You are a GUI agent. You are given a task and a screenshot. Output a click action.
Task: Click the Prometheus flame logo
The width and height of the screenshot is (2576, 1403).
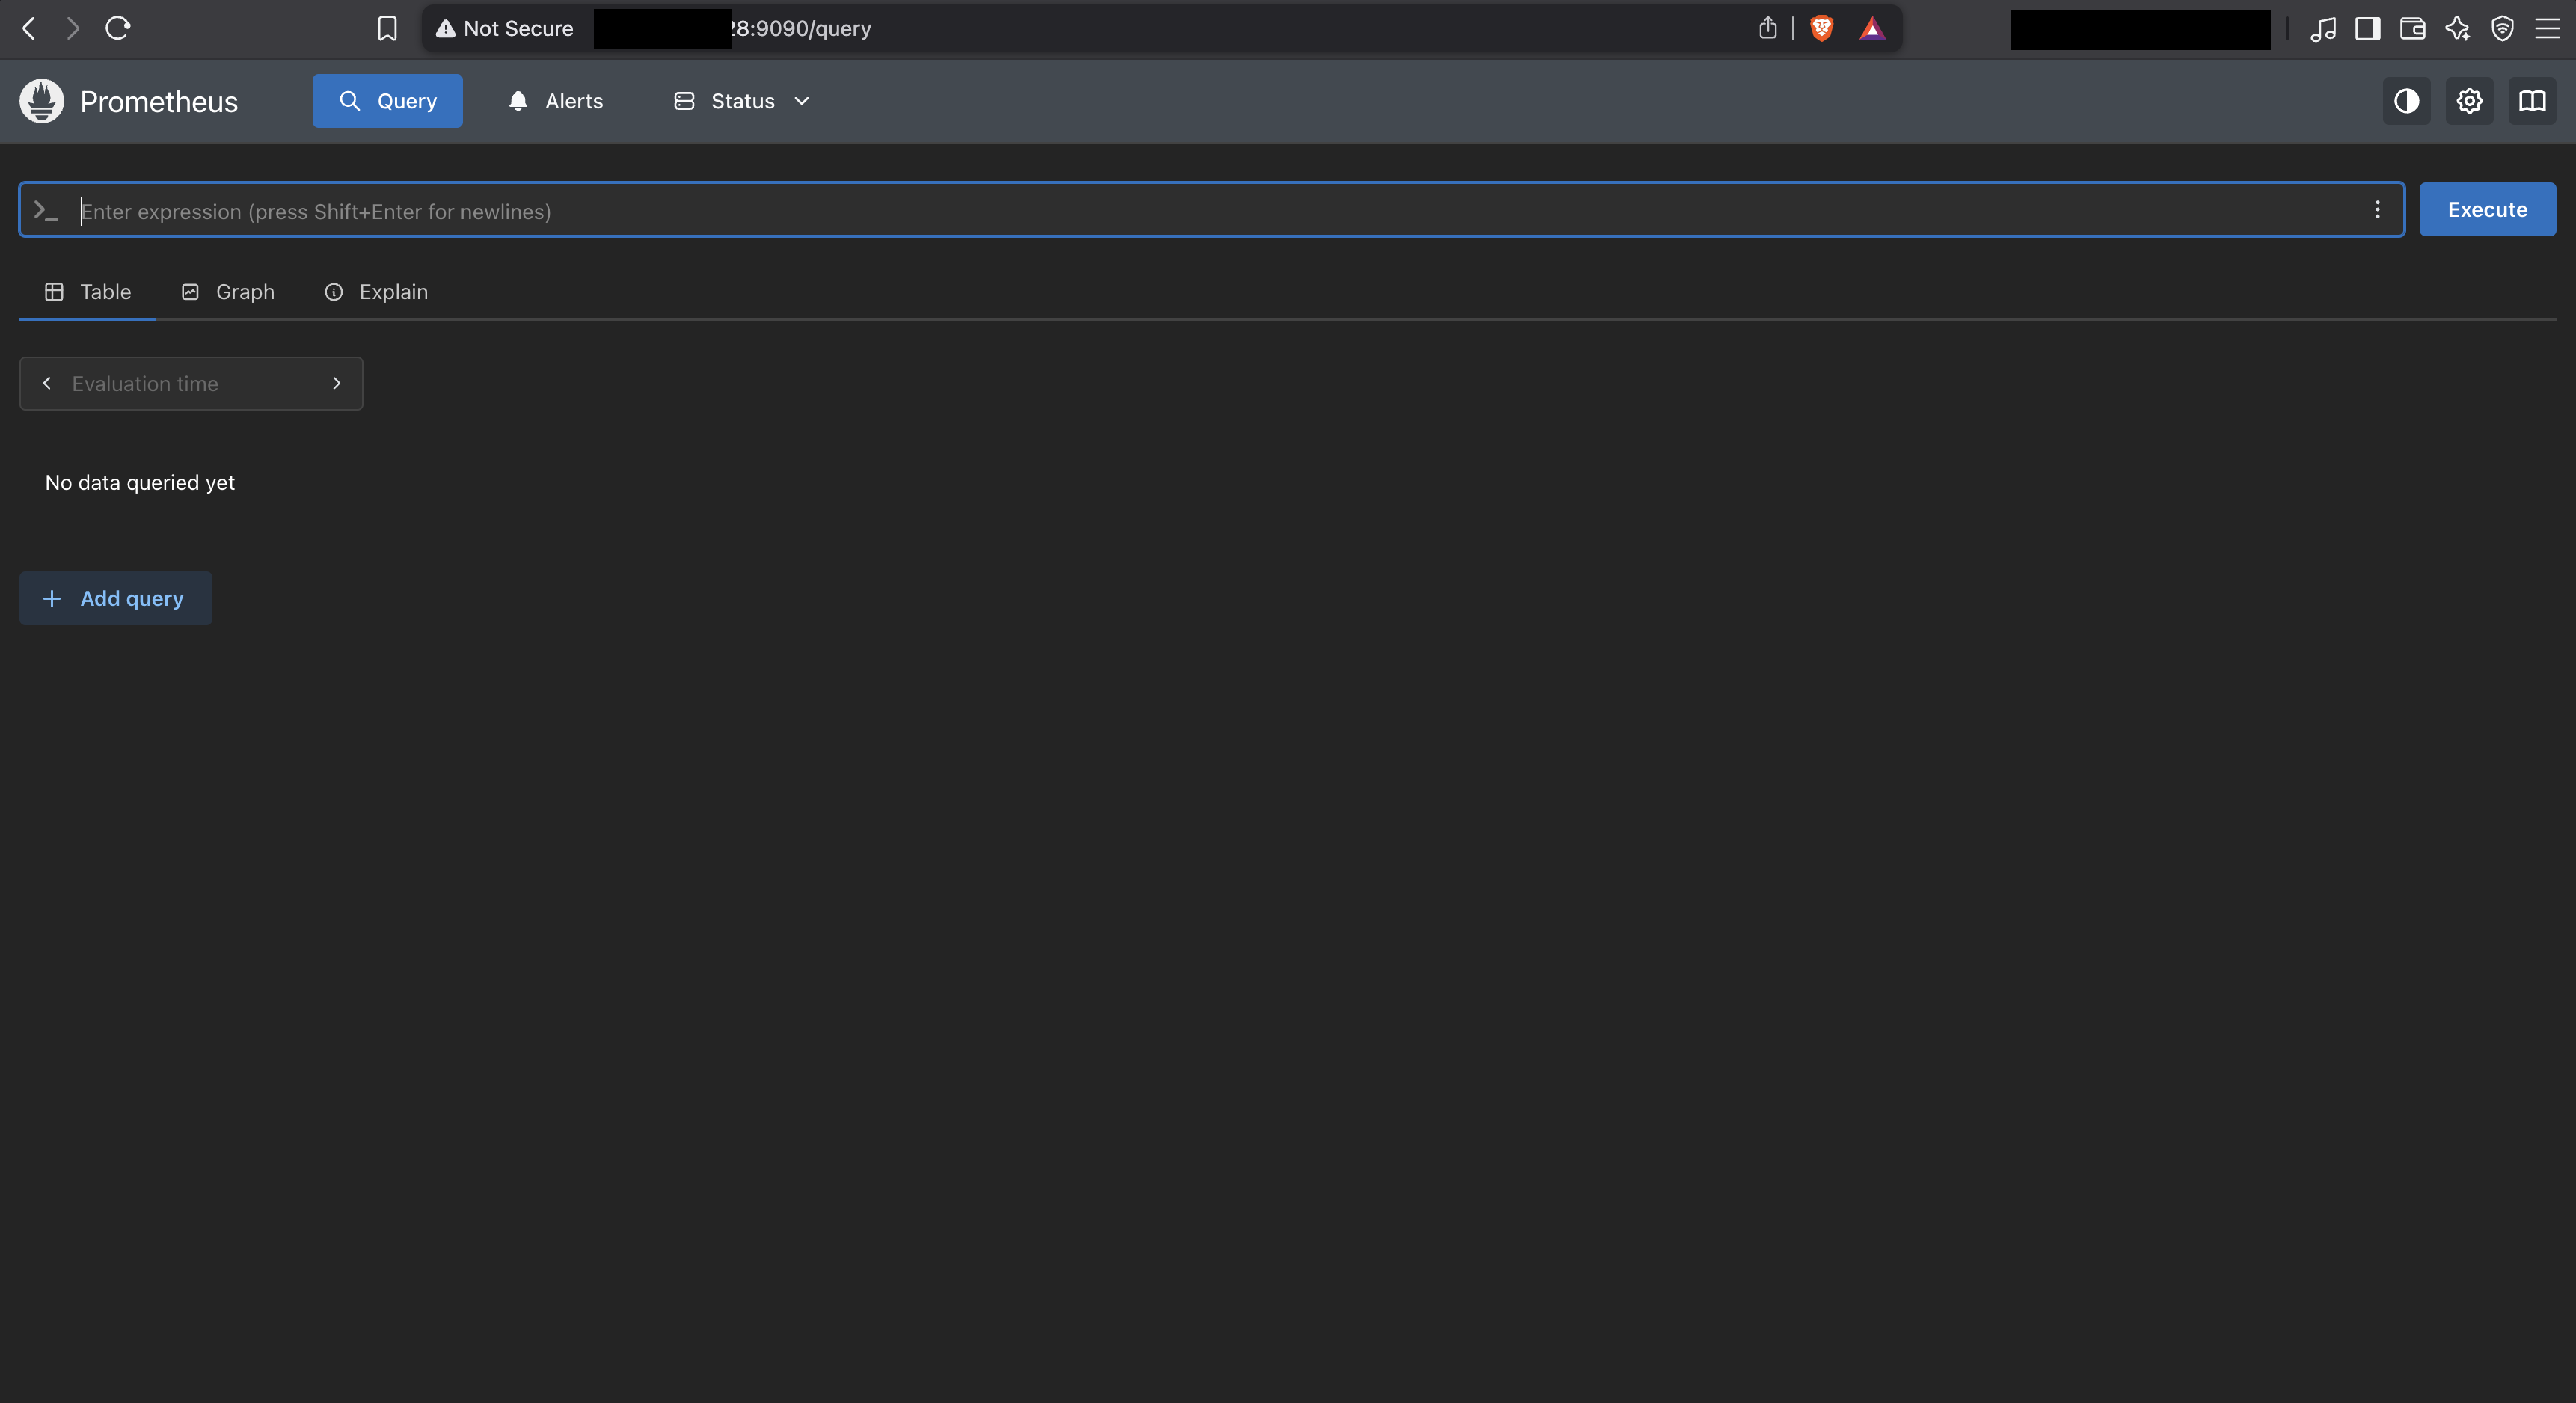click(41, 101)
